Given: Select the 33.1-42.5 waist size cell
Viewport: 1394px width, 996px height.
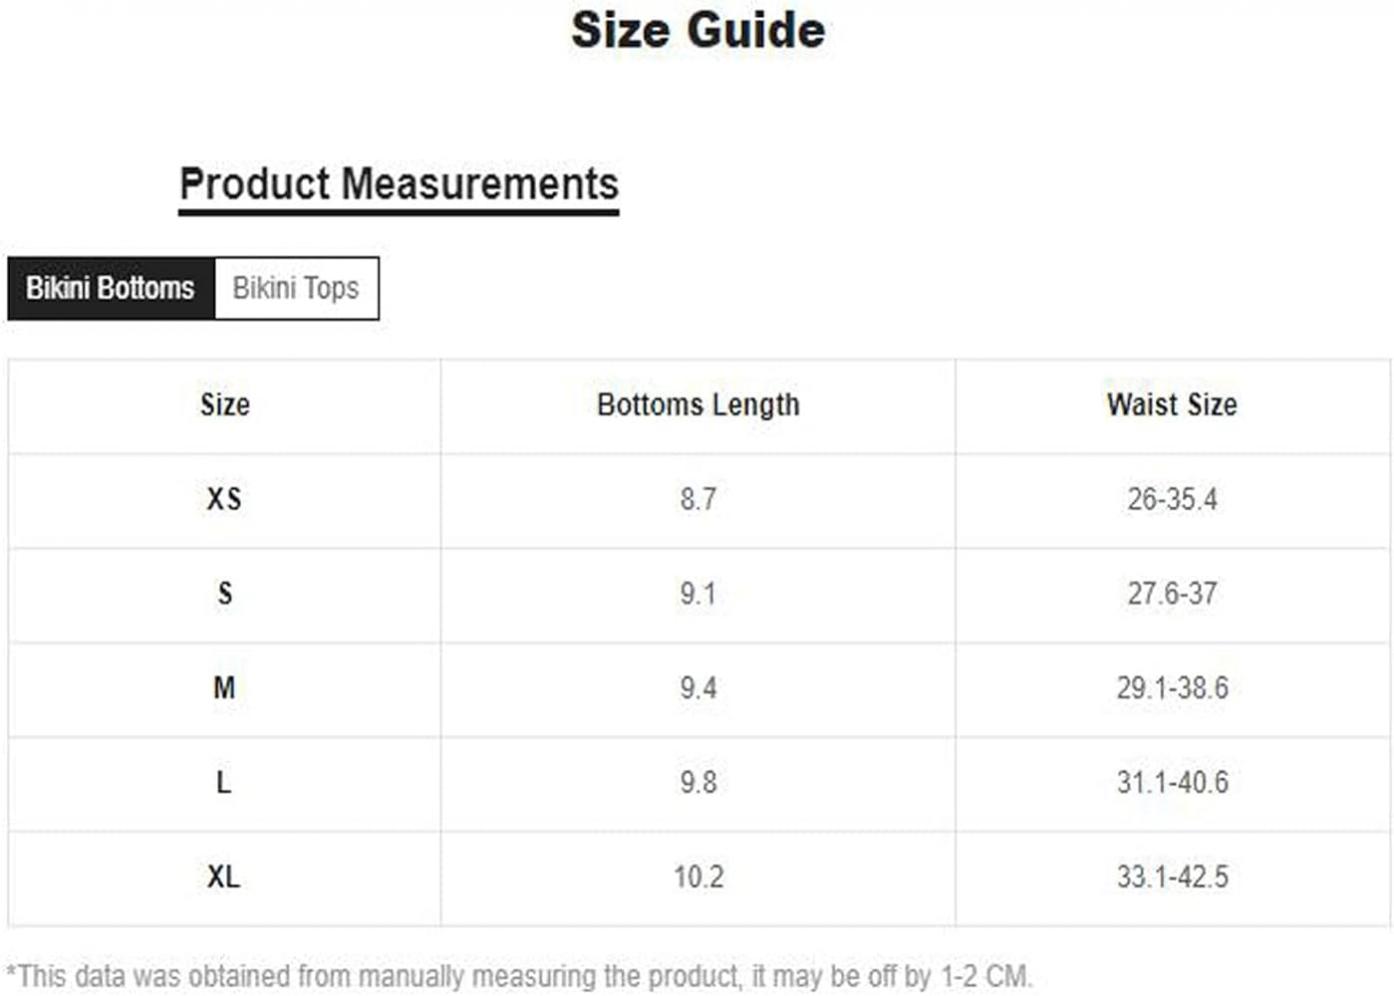Looking at the screenshot, I should (1172, 877).
